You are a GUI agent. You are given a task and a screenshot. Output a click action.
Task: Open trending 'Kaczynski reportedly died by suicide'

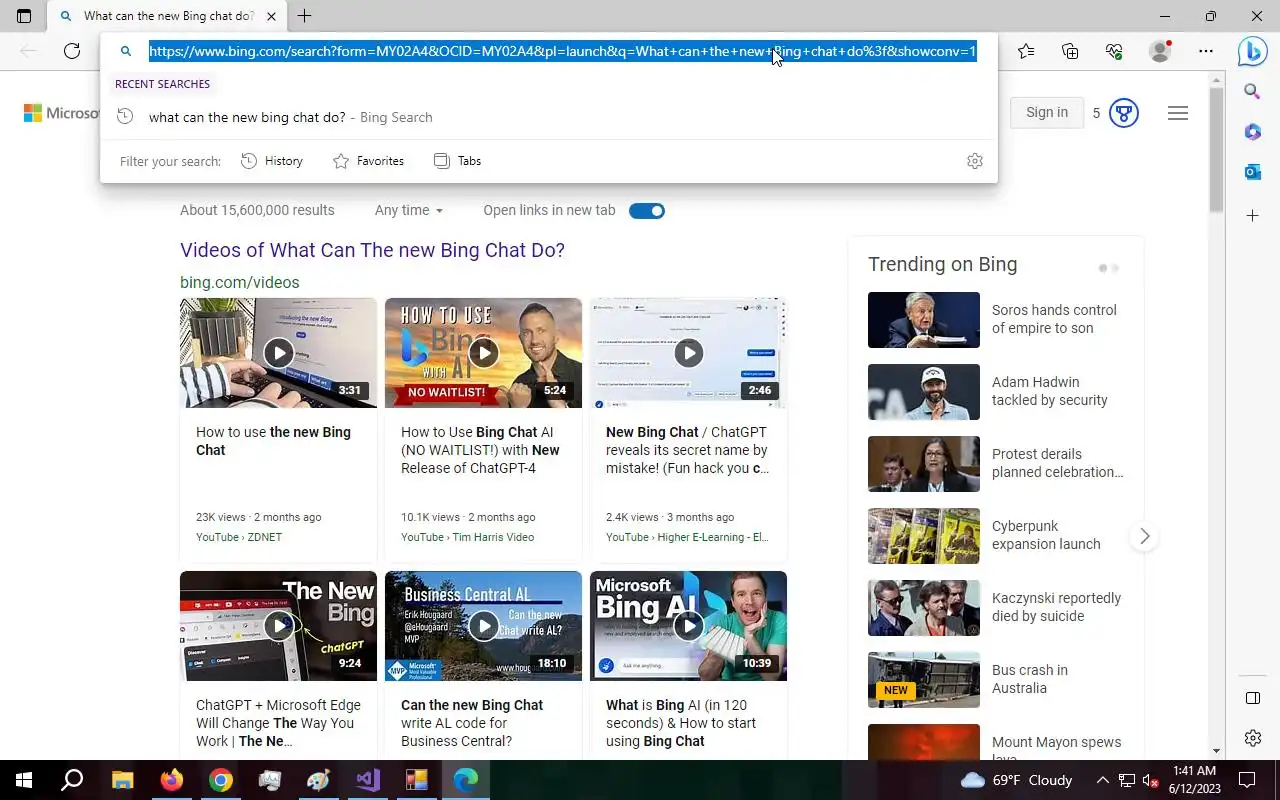point(1056,607)
